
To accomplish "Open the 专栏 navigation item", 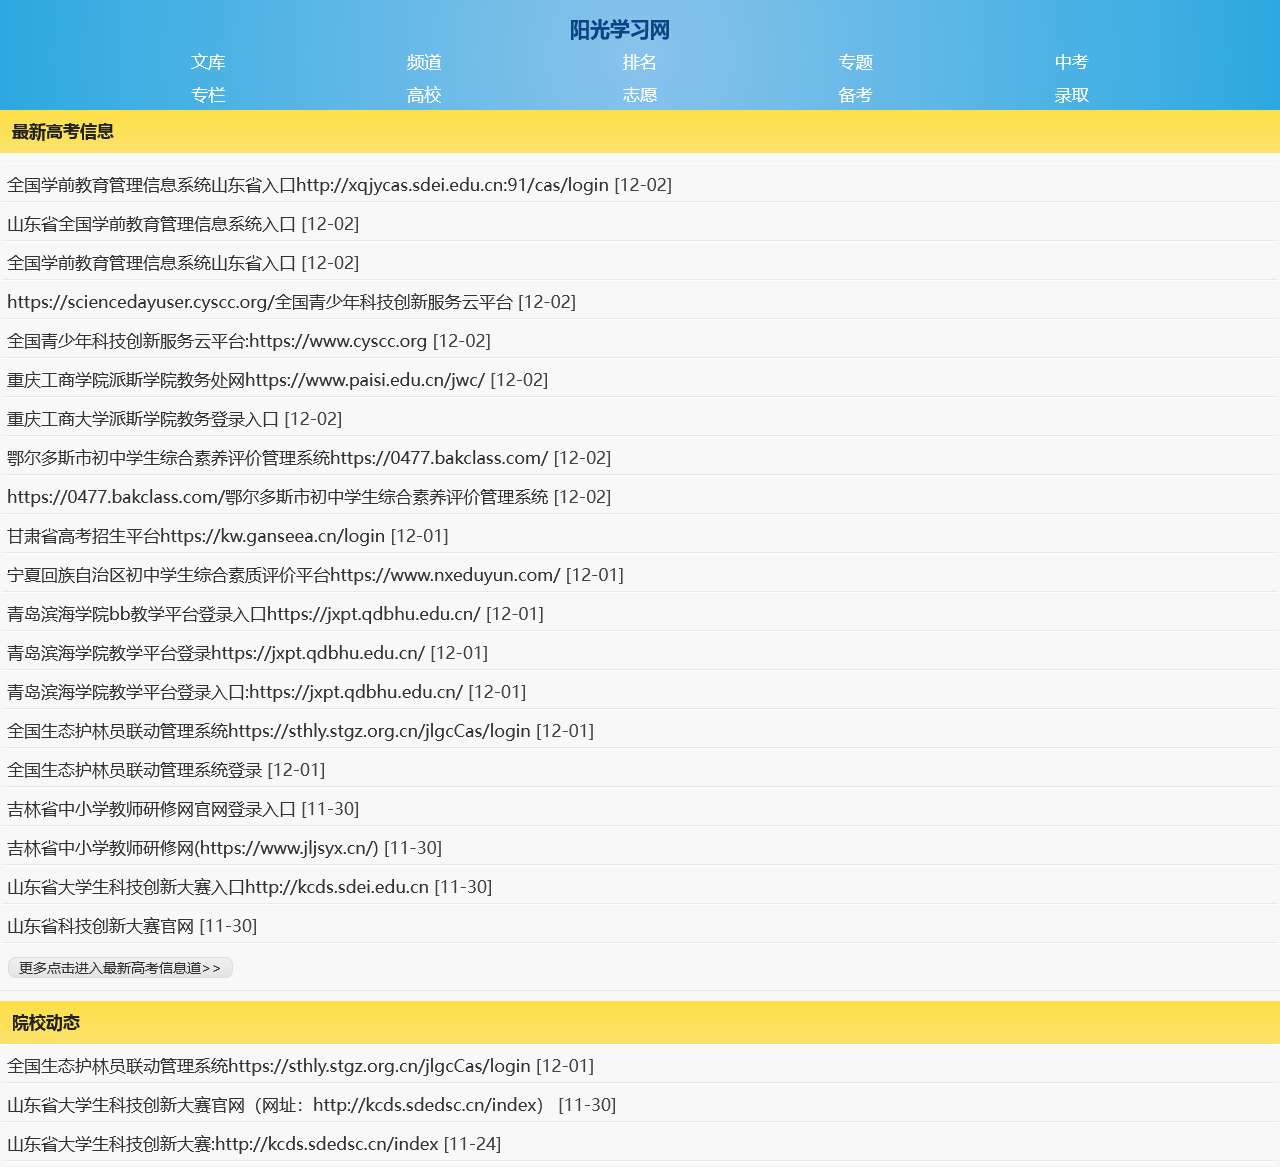I will click(208, 95).
